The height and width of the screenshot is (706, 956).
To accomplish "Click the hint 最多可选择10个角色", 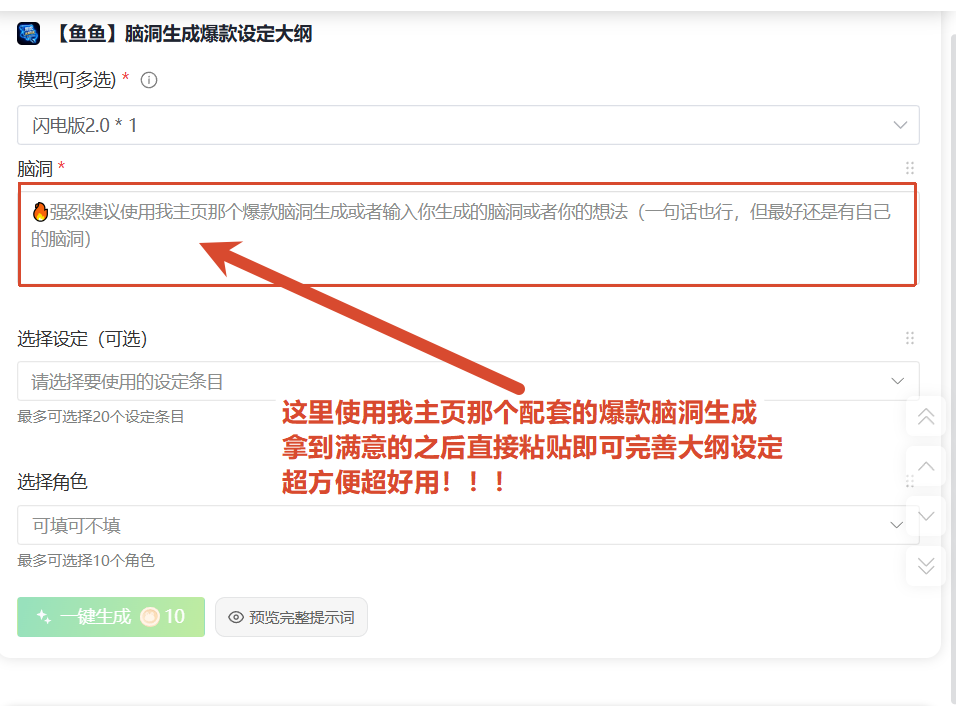I will [86, 561].
